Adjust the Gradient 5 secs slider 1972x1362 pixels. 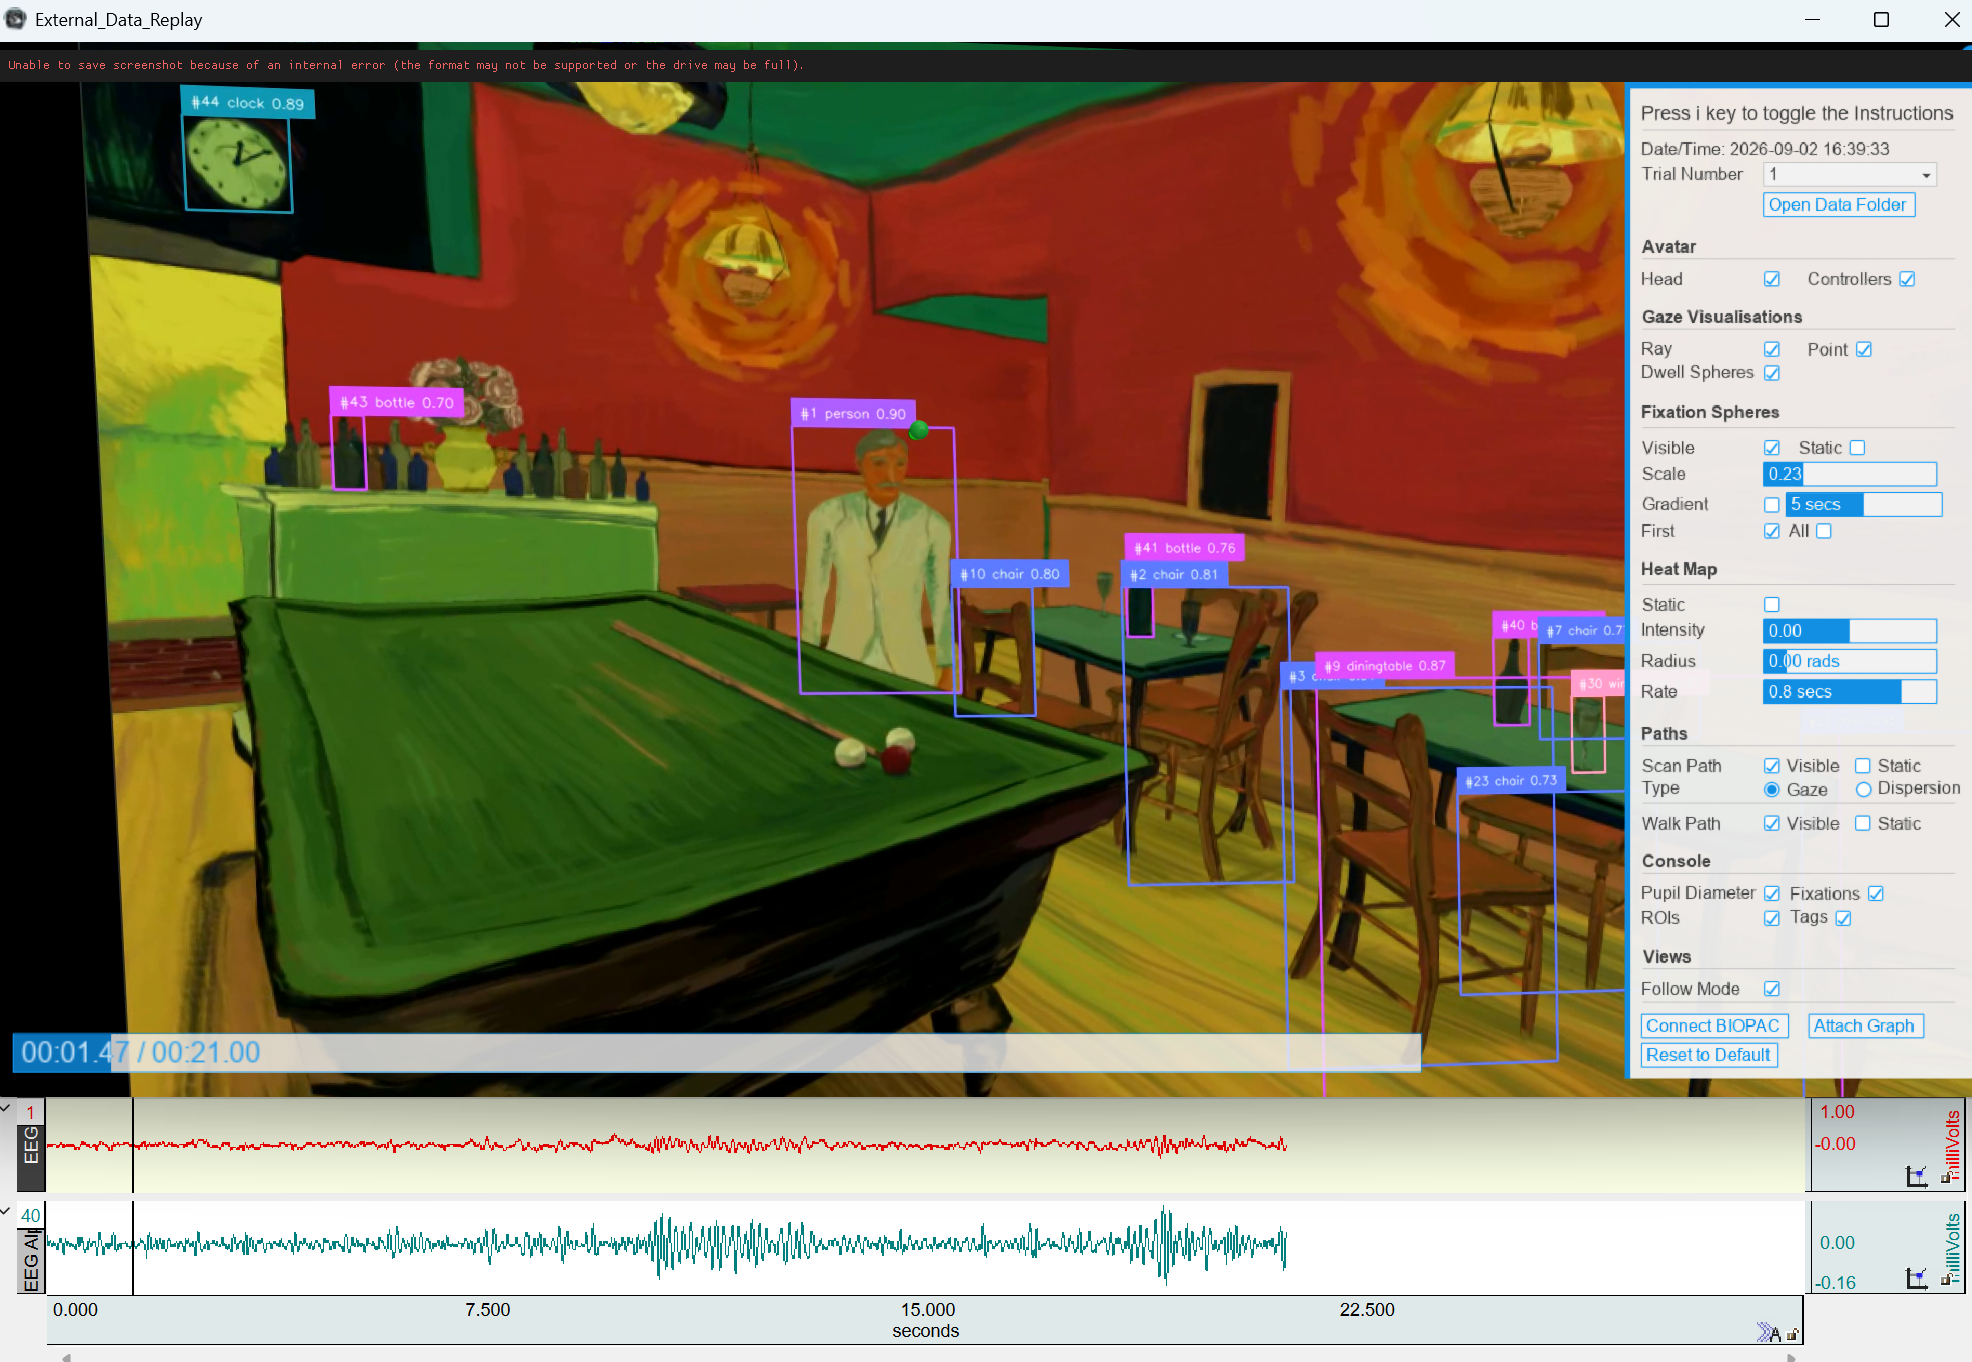(1863, 505)
